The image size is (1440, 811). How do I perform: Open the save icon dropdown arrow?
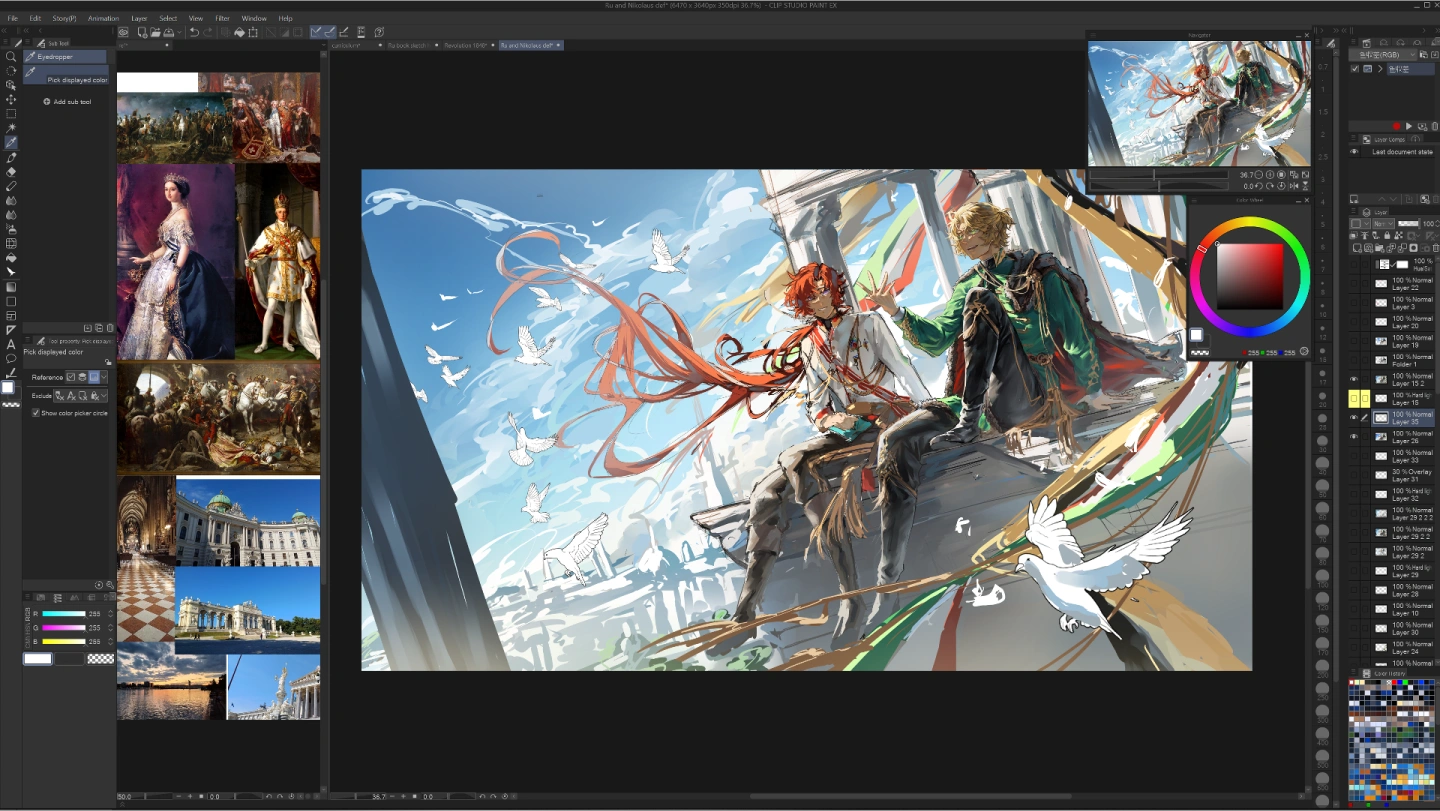point(179,32)
